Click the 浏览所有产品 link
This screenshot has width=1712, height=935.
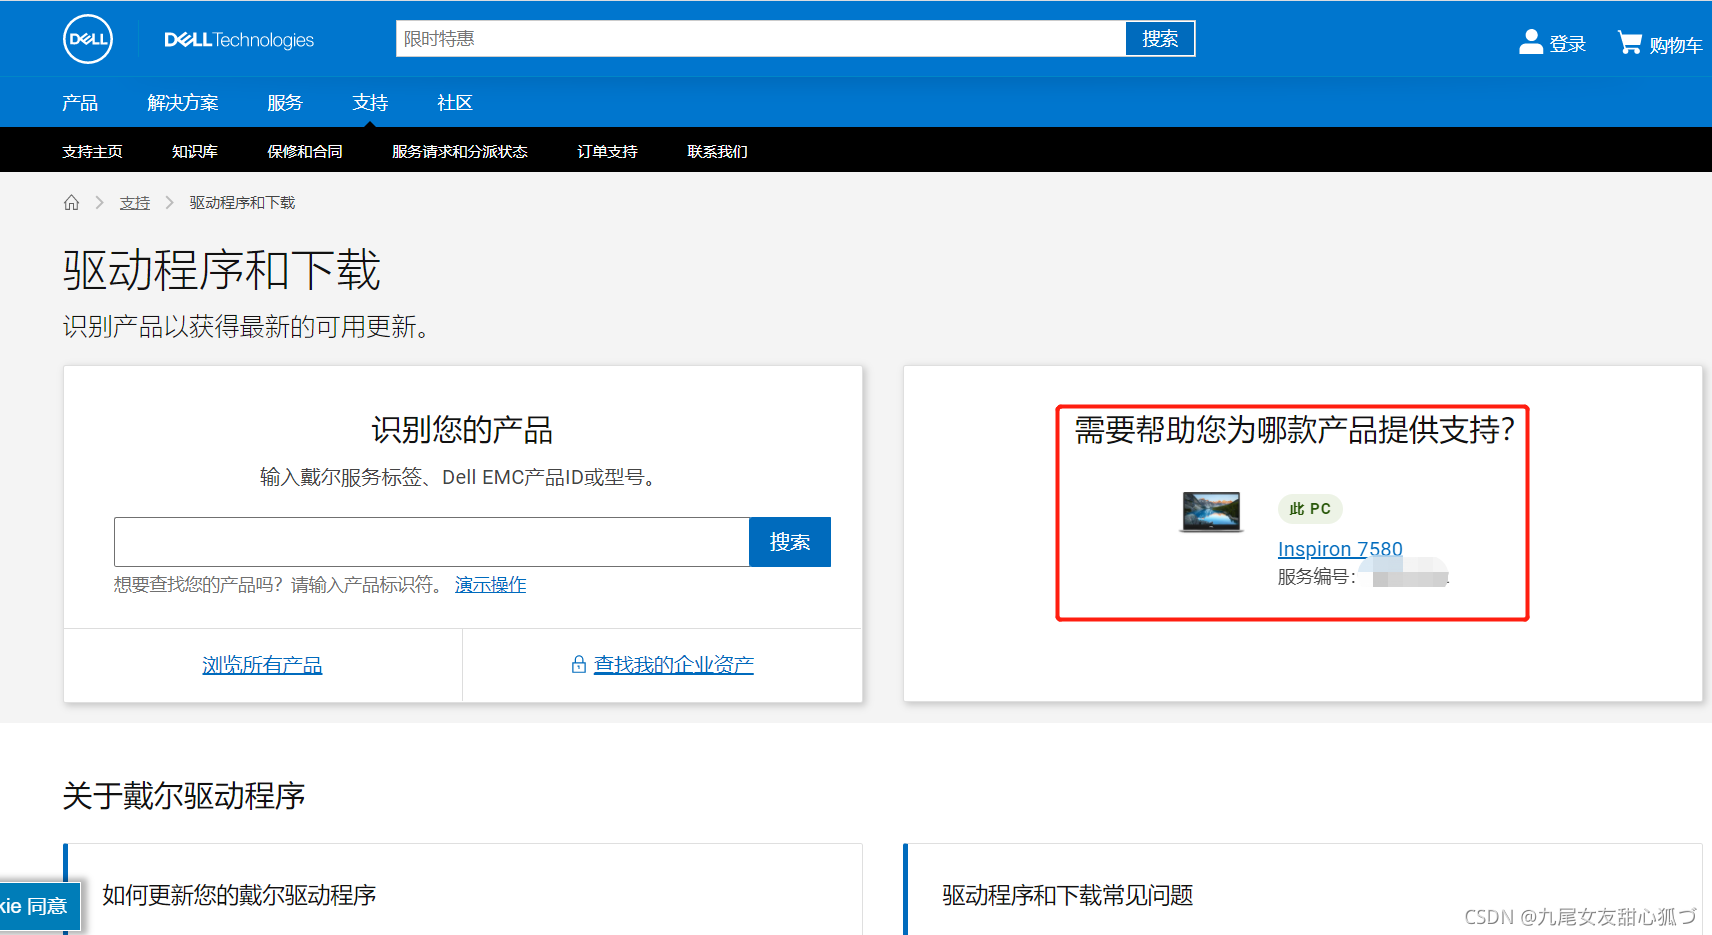tap(262, 665)
